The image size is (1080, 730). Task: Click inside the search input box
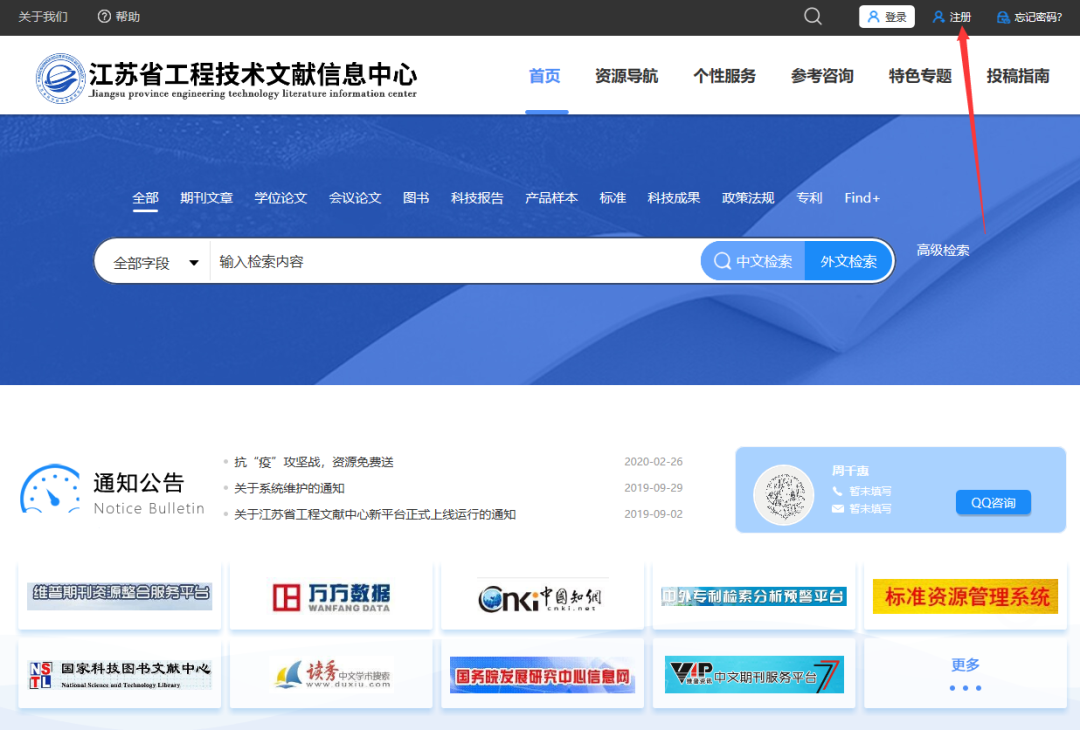click(x=430, y=260)
